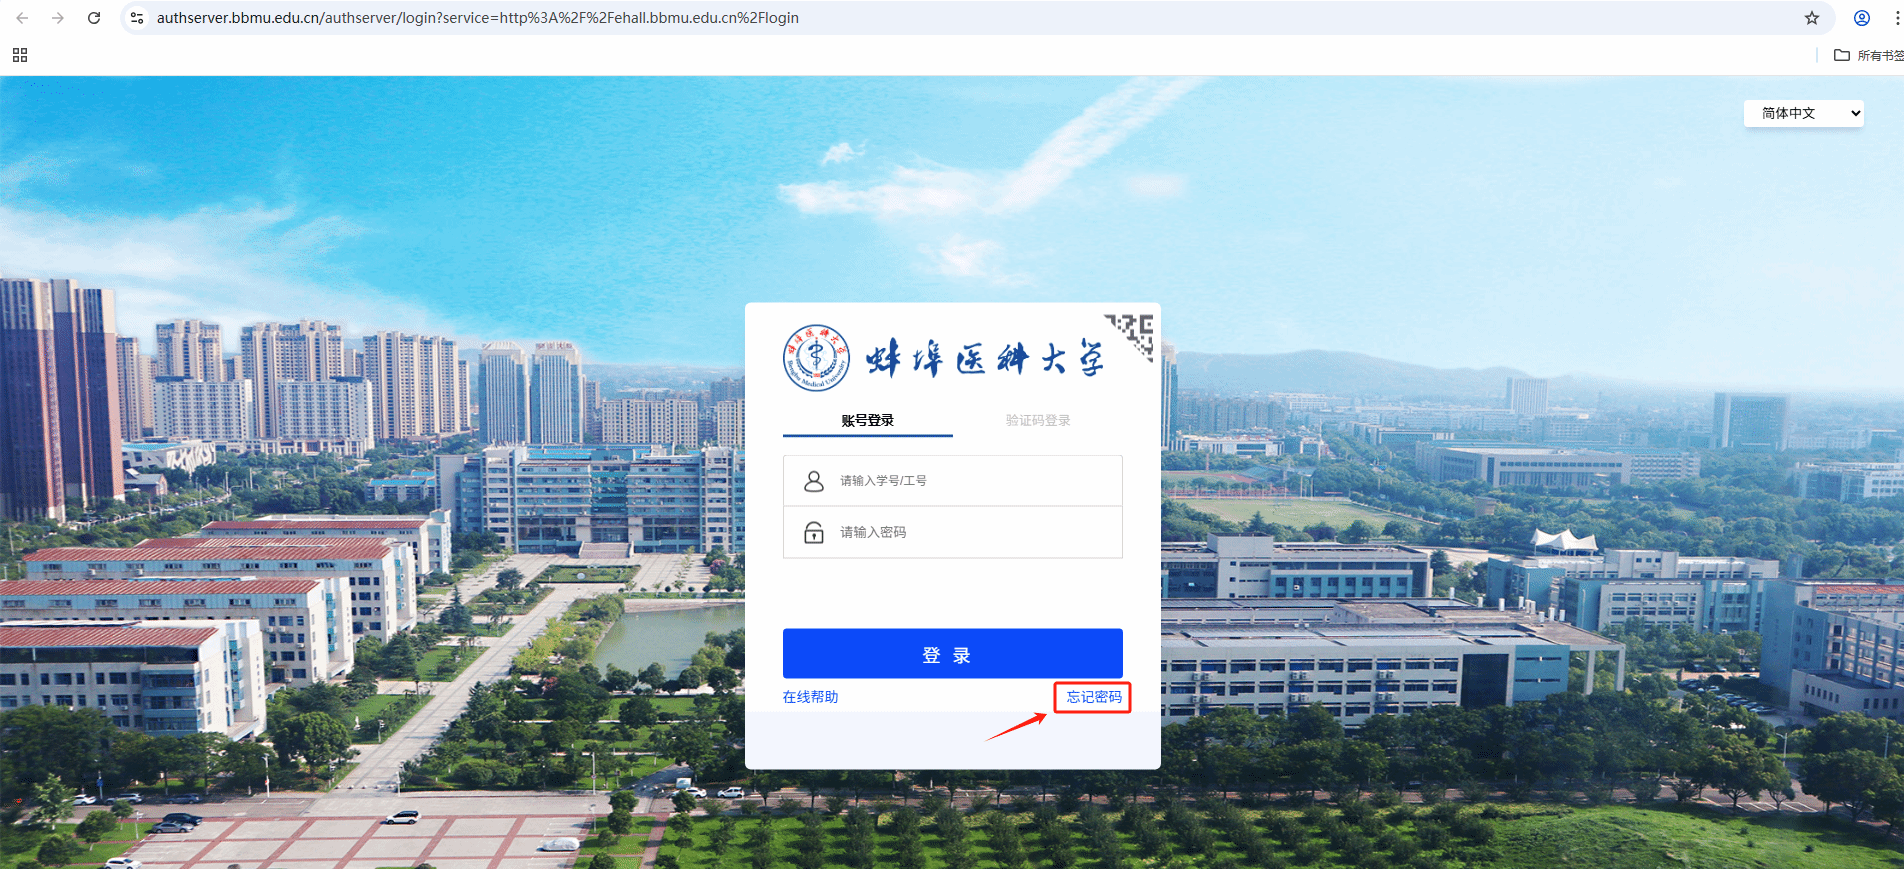This screenshot has height=869, width=1904.
Task: Bookmark this page with the star icon
Action: coord(1811,18)
